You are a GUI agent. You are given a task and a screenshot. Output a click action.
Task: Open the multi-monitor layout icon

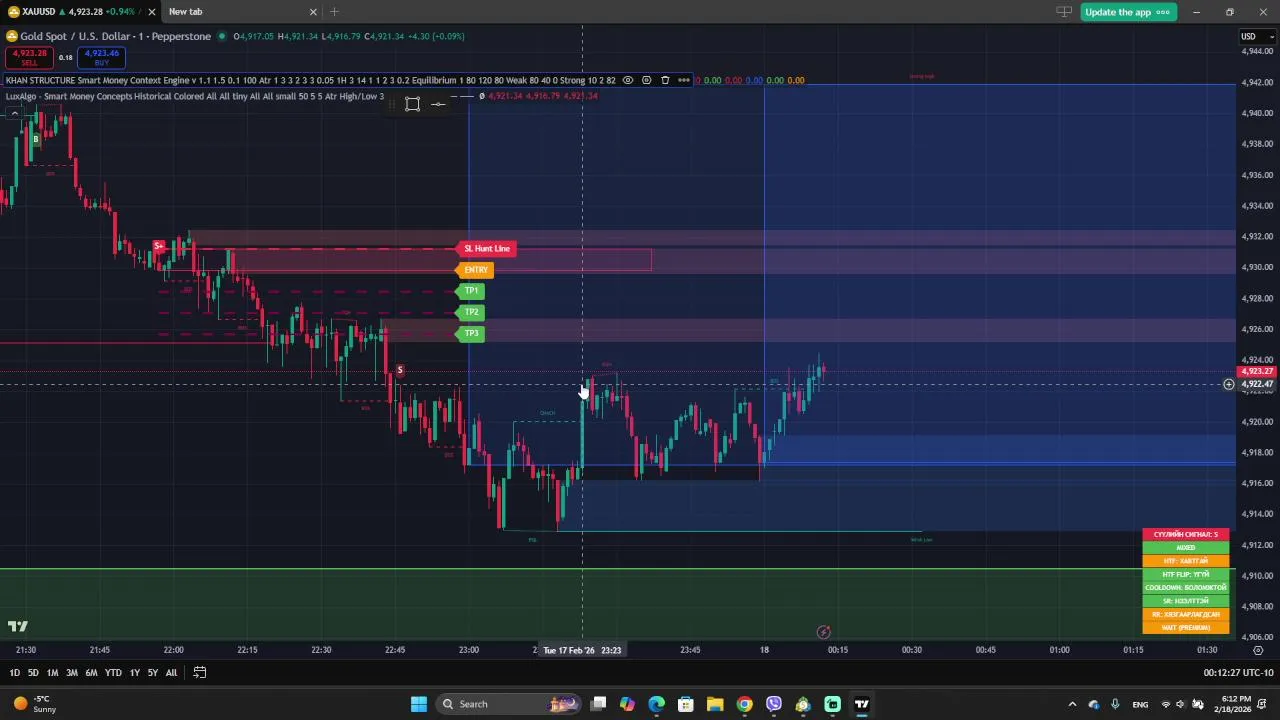[x=1064, y=12]
